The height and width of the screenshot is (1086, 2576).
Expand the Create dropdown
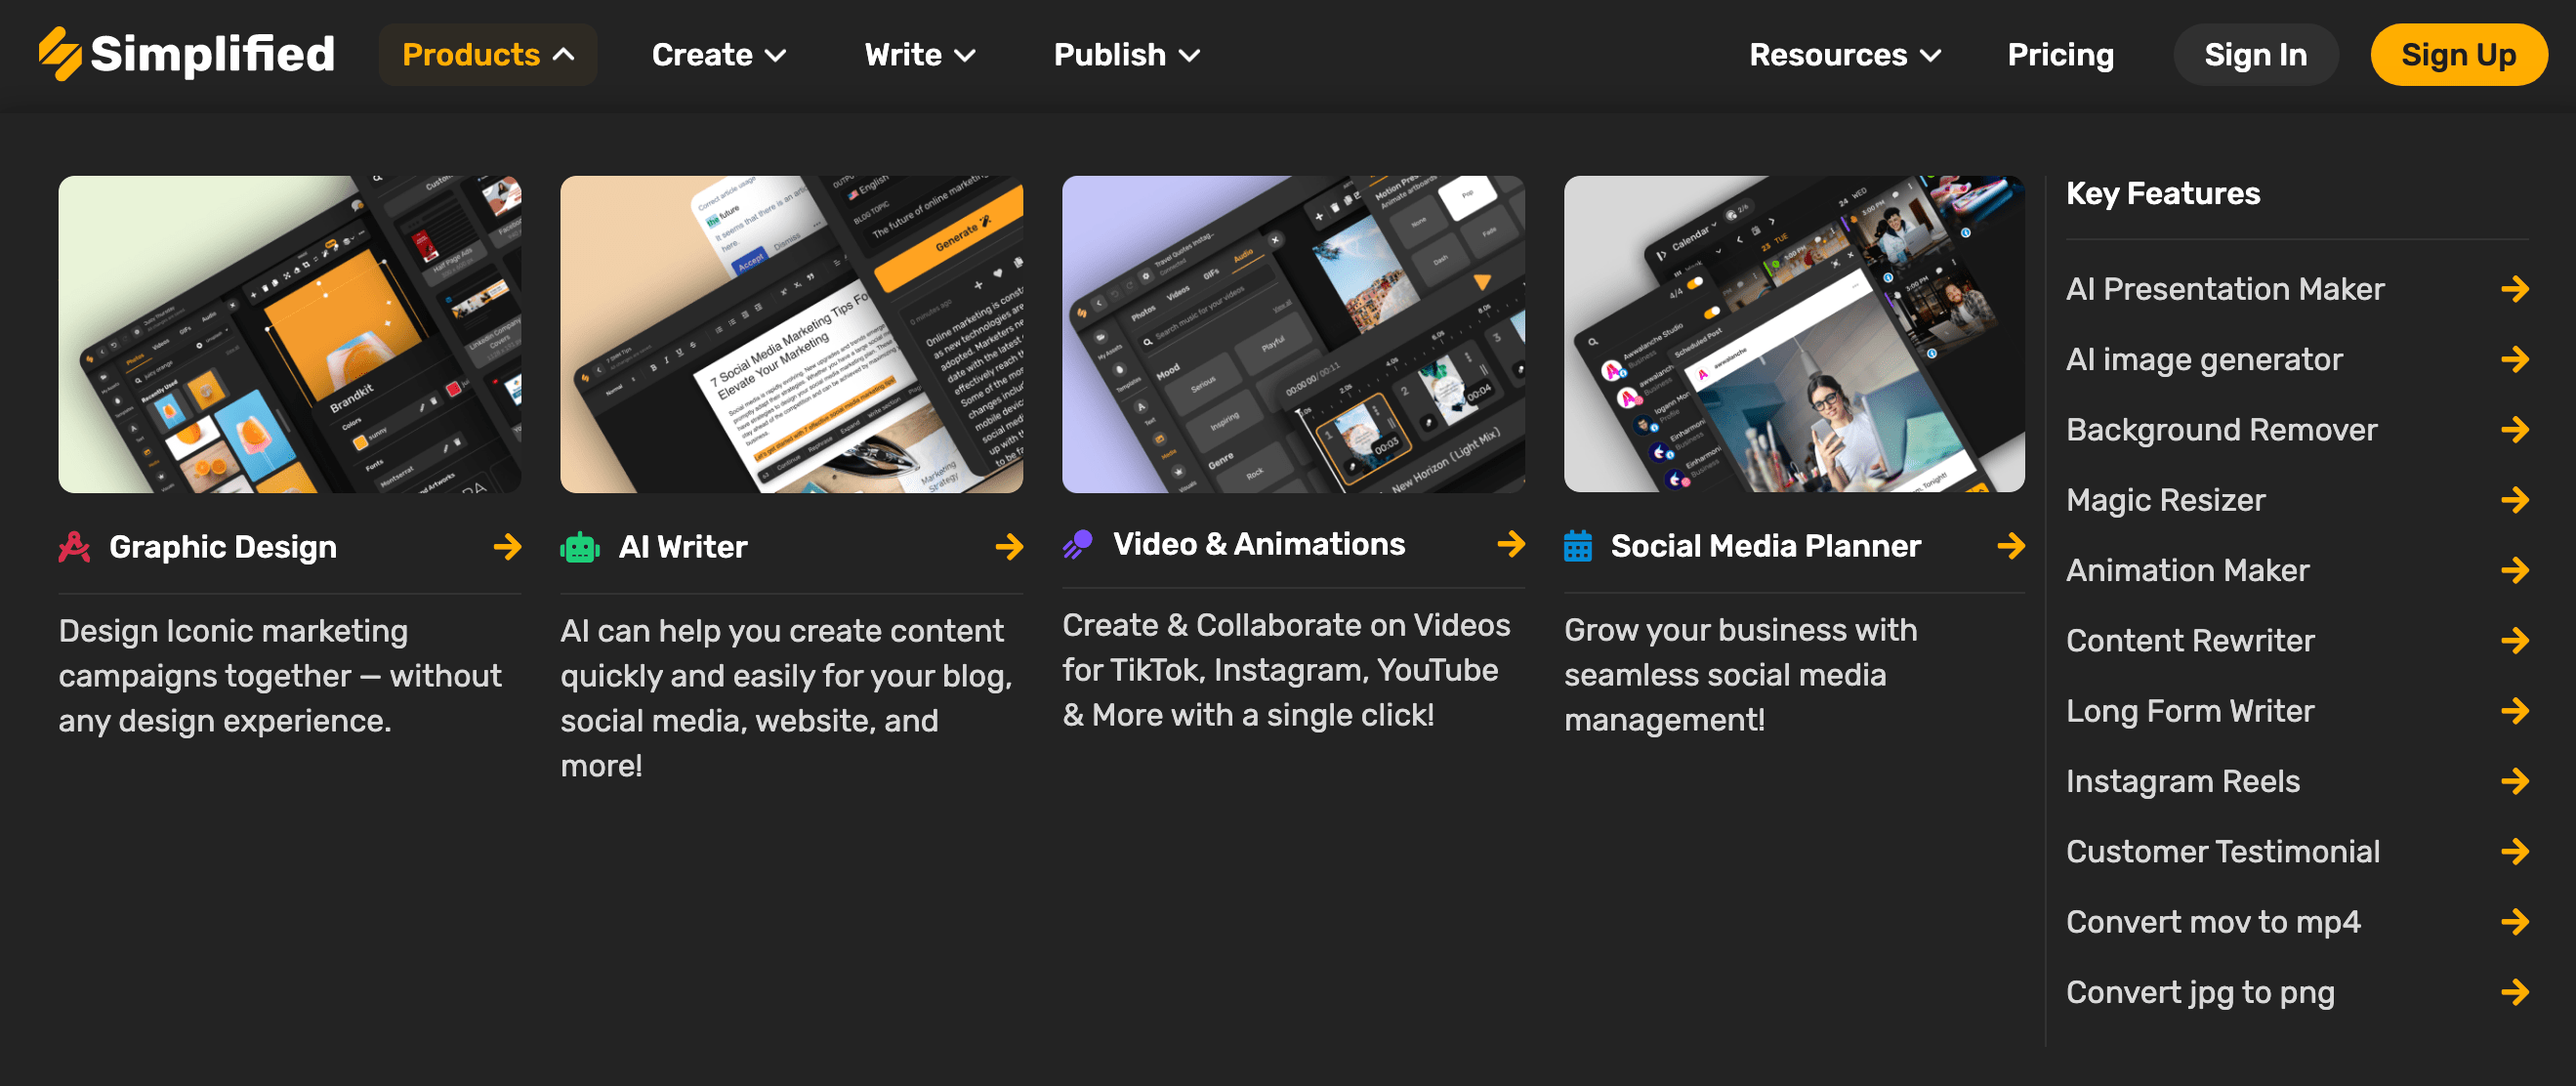tap(719, 55)
